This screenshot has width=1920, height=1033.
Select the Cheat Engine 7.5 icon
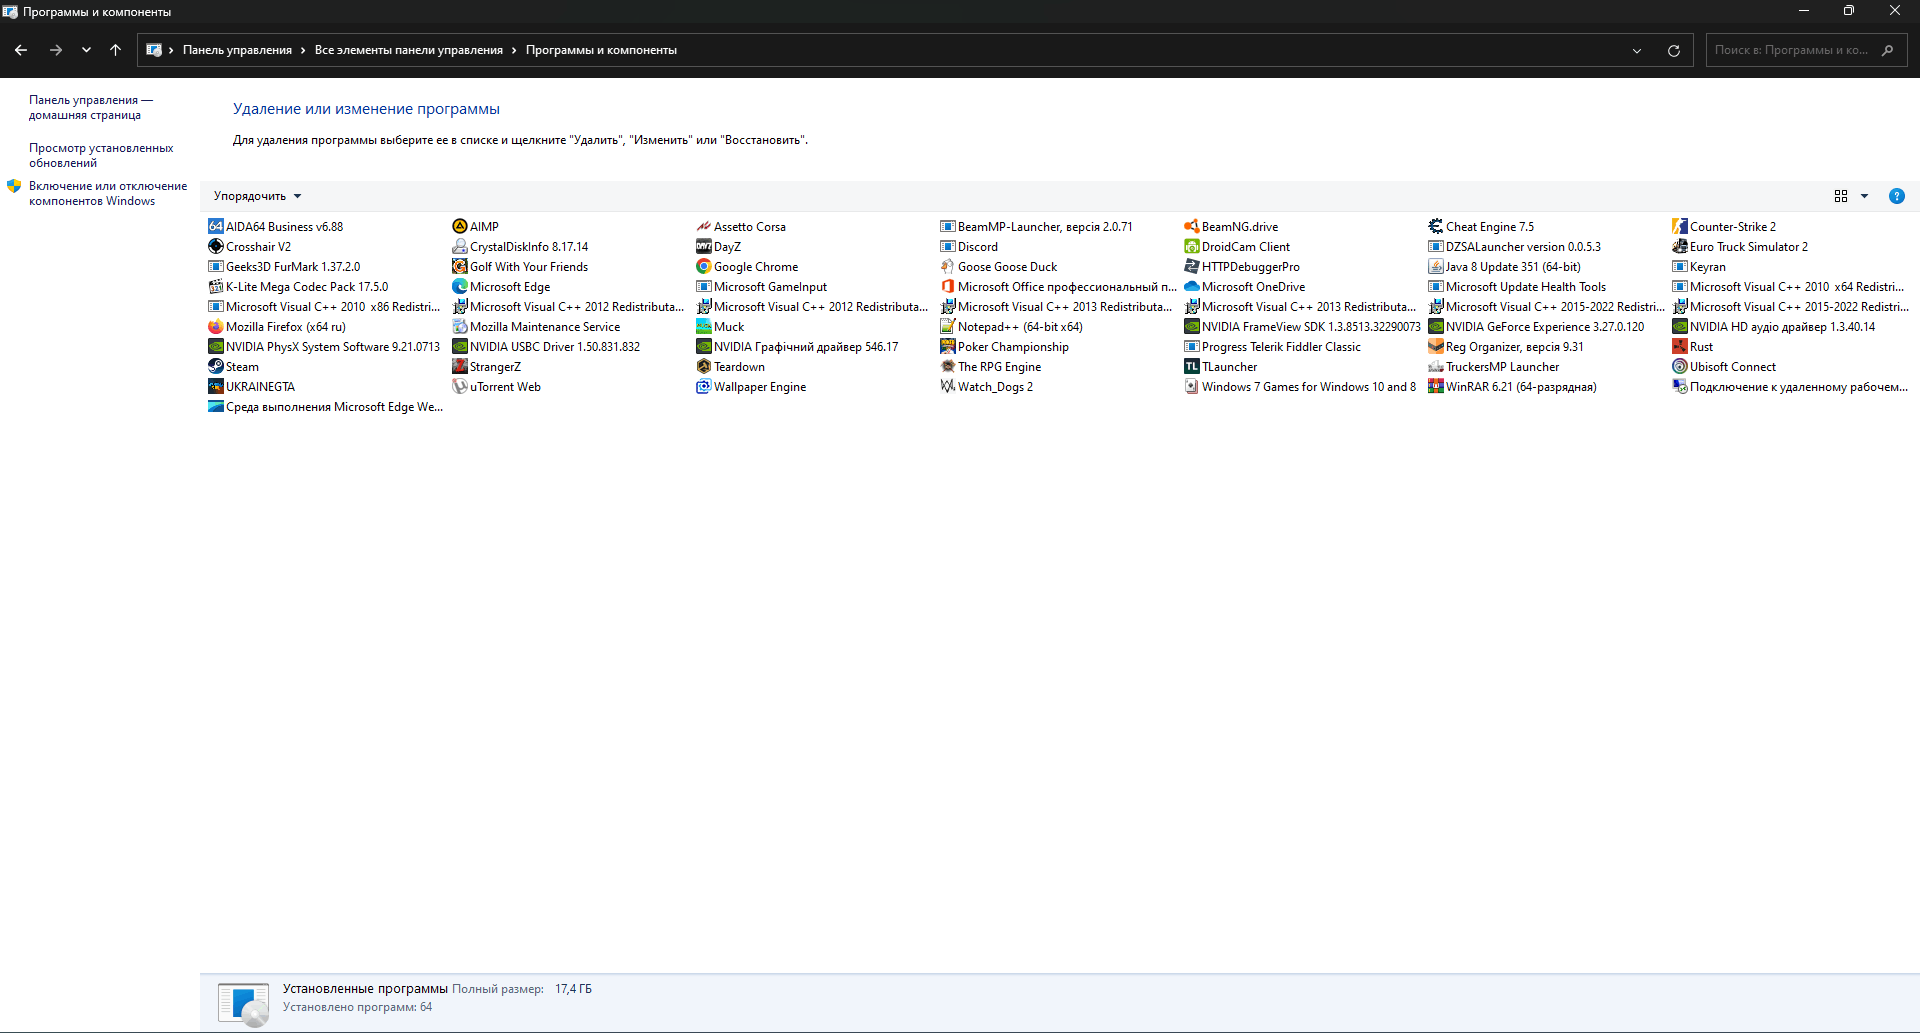pos(1436,227)
